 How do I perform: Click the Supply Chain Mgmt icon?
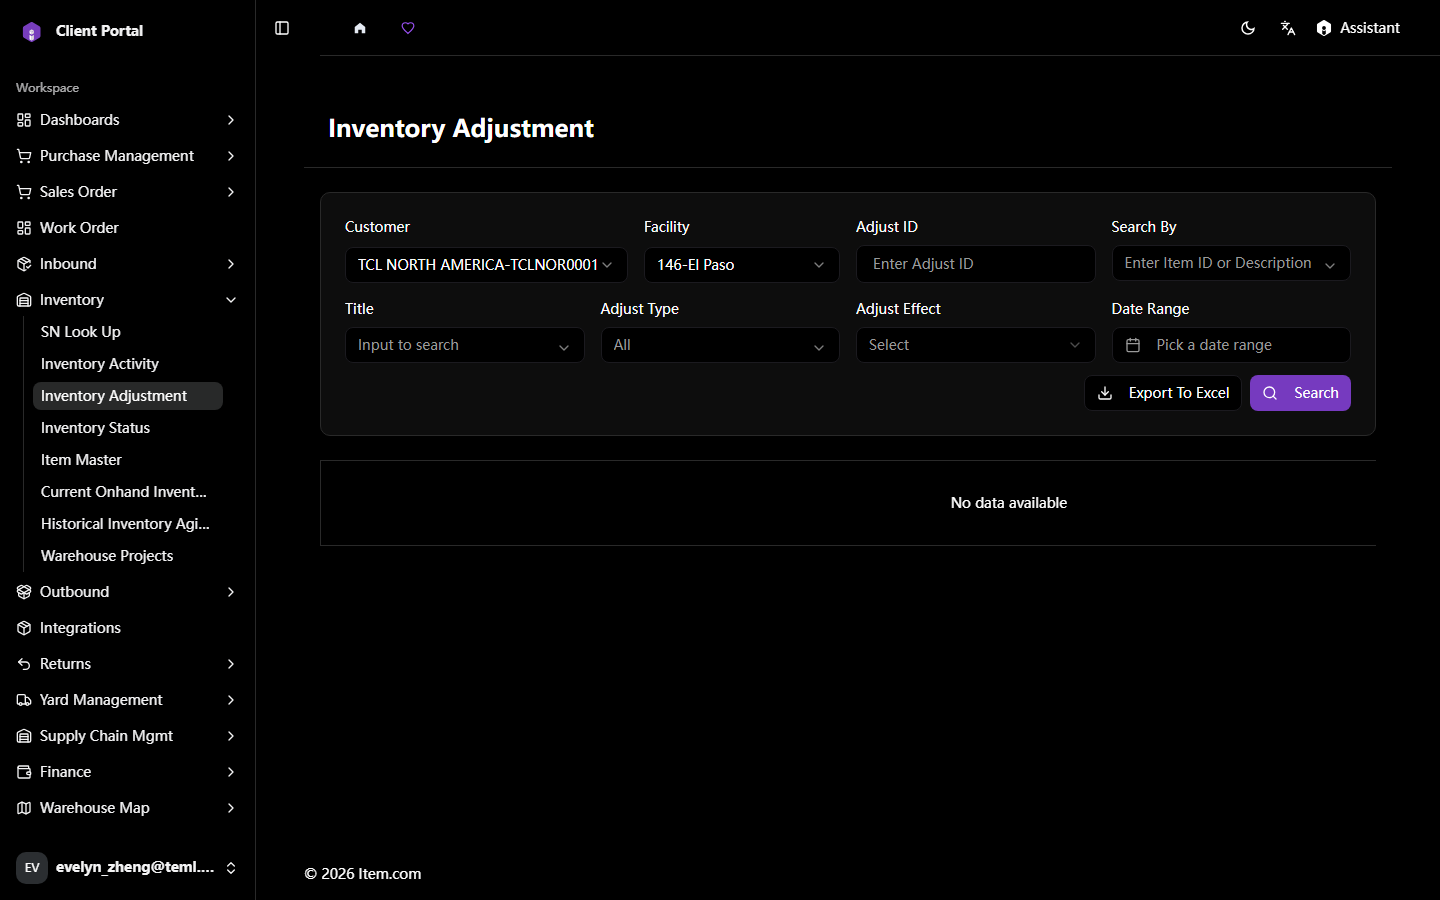coord(24,736)
